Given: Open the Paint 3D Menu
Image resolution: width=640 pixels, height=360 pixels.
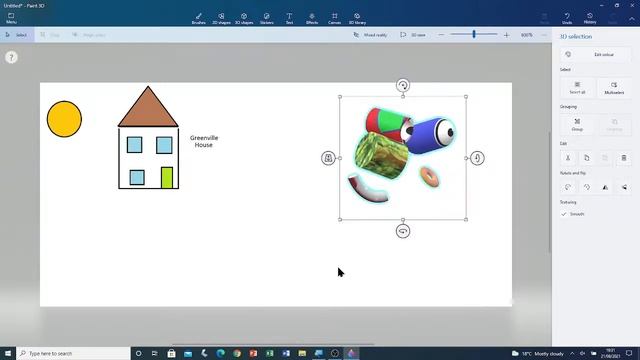Looking at the screenshot, I should click(x=11, y=18).
